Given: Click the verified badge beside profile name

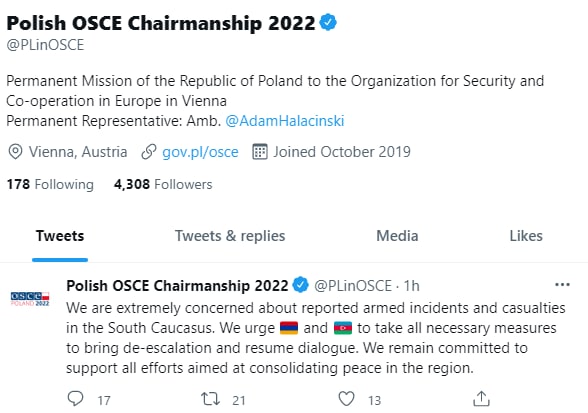Looking at the screenshot, I should [x=328, y=23].
